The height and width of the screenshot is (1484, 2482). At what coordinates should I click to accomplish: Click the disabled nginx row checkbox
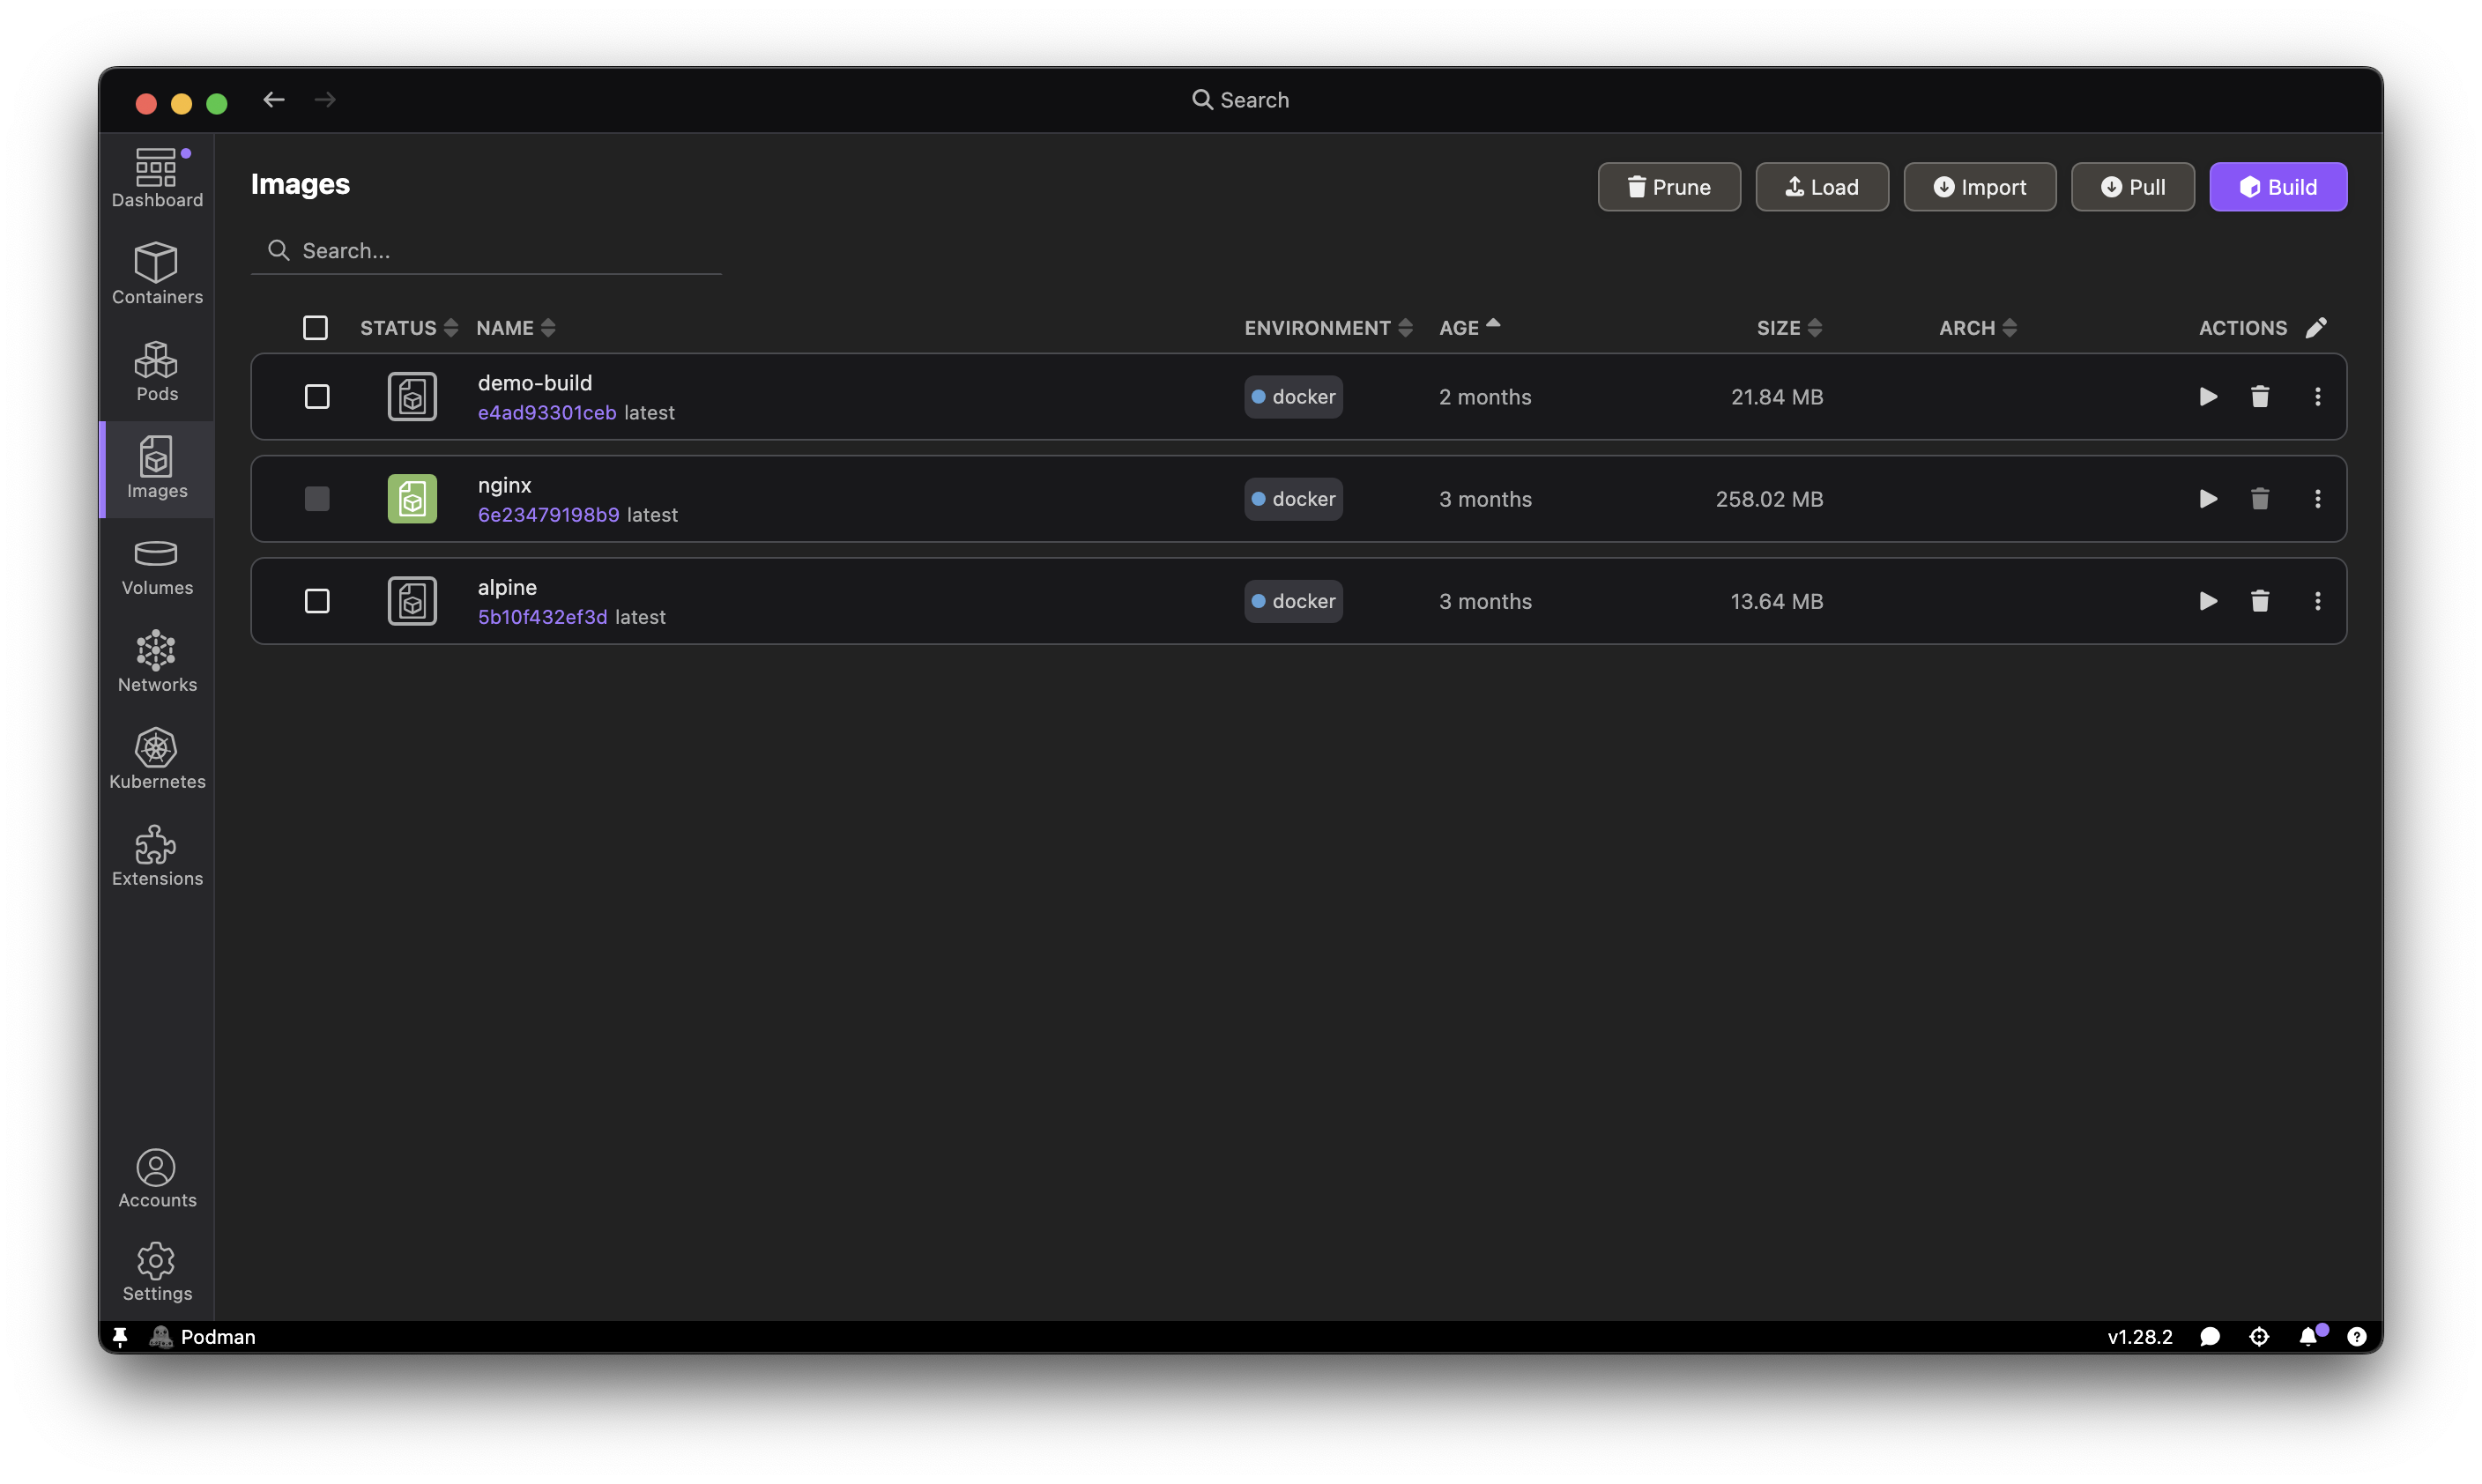(x=317, y=498)
